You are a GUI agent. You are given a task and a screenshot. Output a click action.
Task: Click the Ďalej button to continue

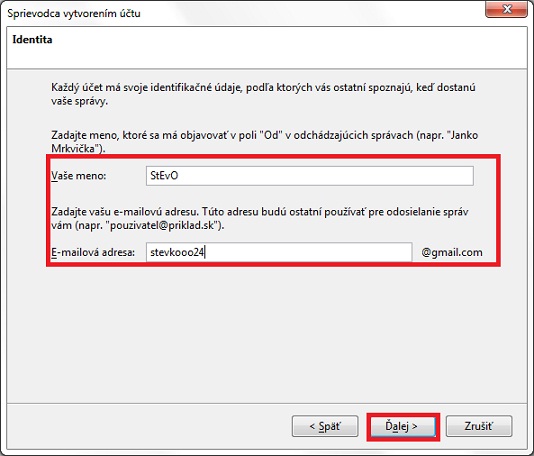pyautogui.click(x=403, y=426)
